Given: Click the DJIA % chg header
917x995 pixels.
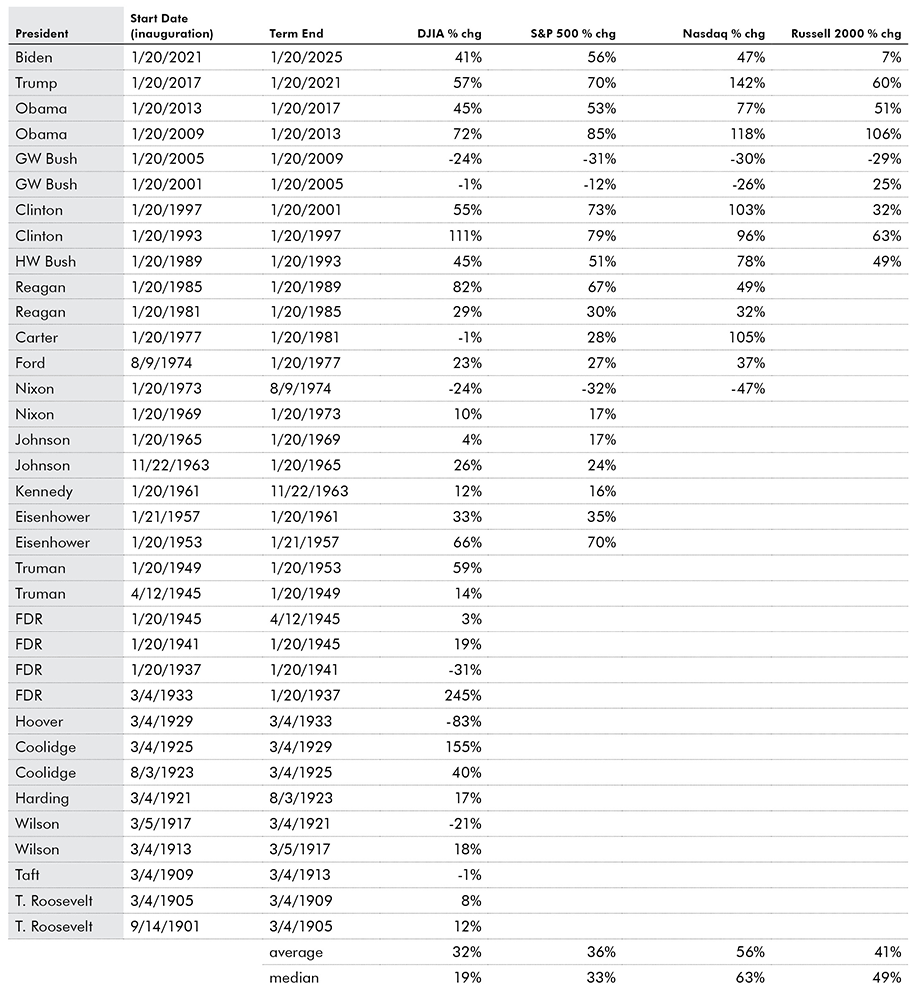Looking at the screenshot, I should 449,33.
